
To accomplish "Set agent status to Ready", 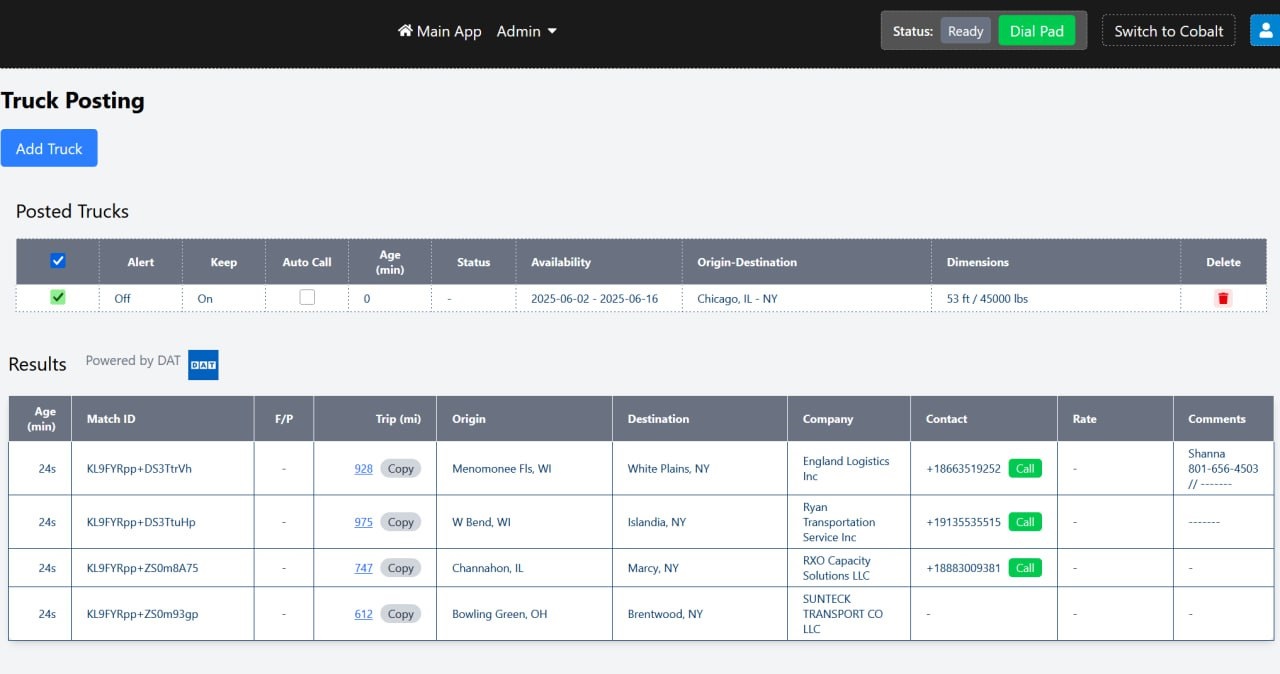I will (x=964, y=30).
